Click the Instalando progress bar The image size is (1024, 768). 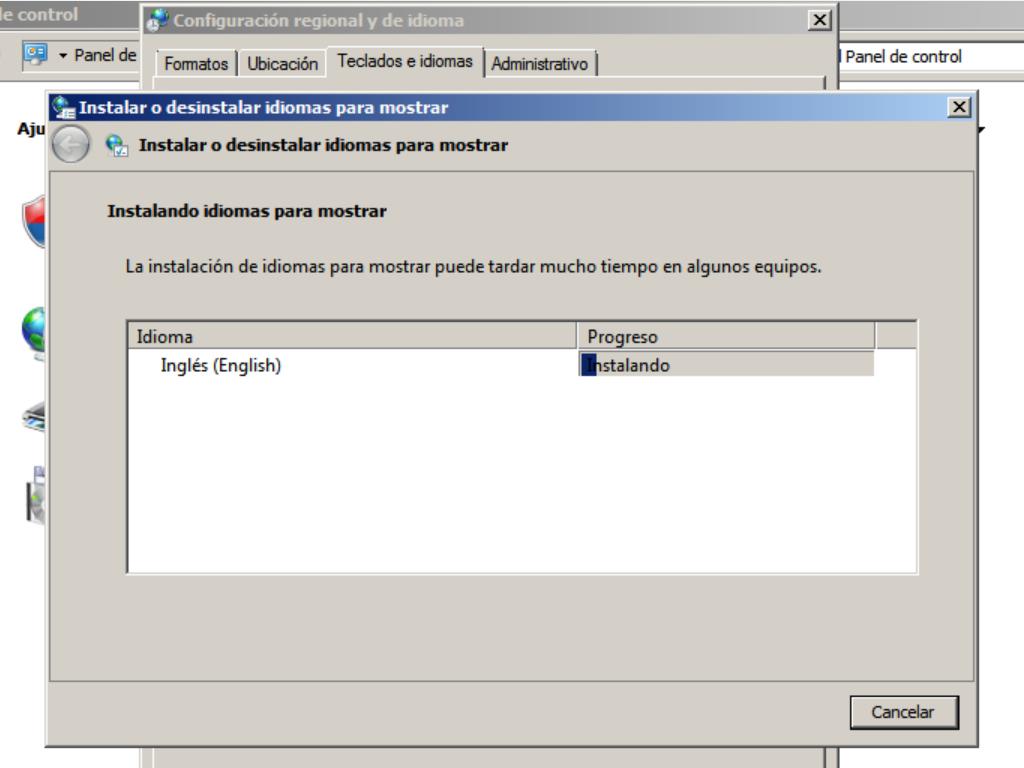pyautogui.click(x=726, y=366)
